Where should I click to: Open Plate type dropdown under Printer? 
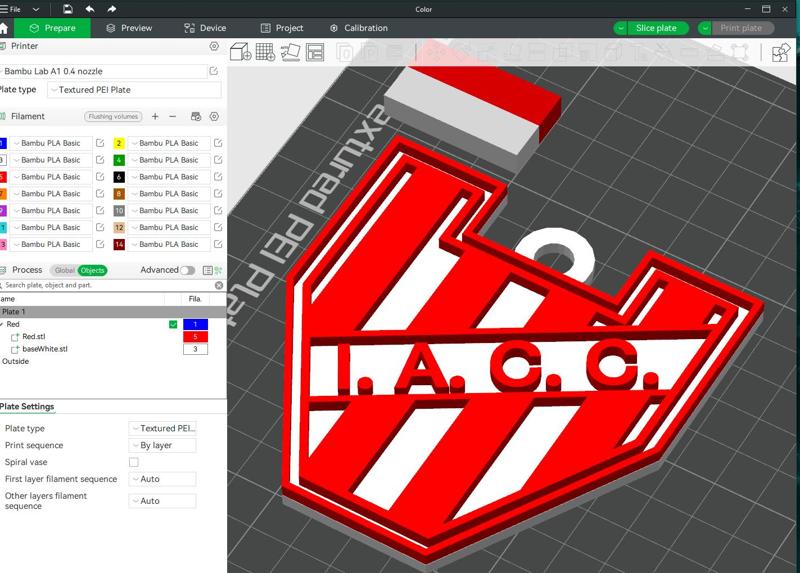tap(135, 90)
